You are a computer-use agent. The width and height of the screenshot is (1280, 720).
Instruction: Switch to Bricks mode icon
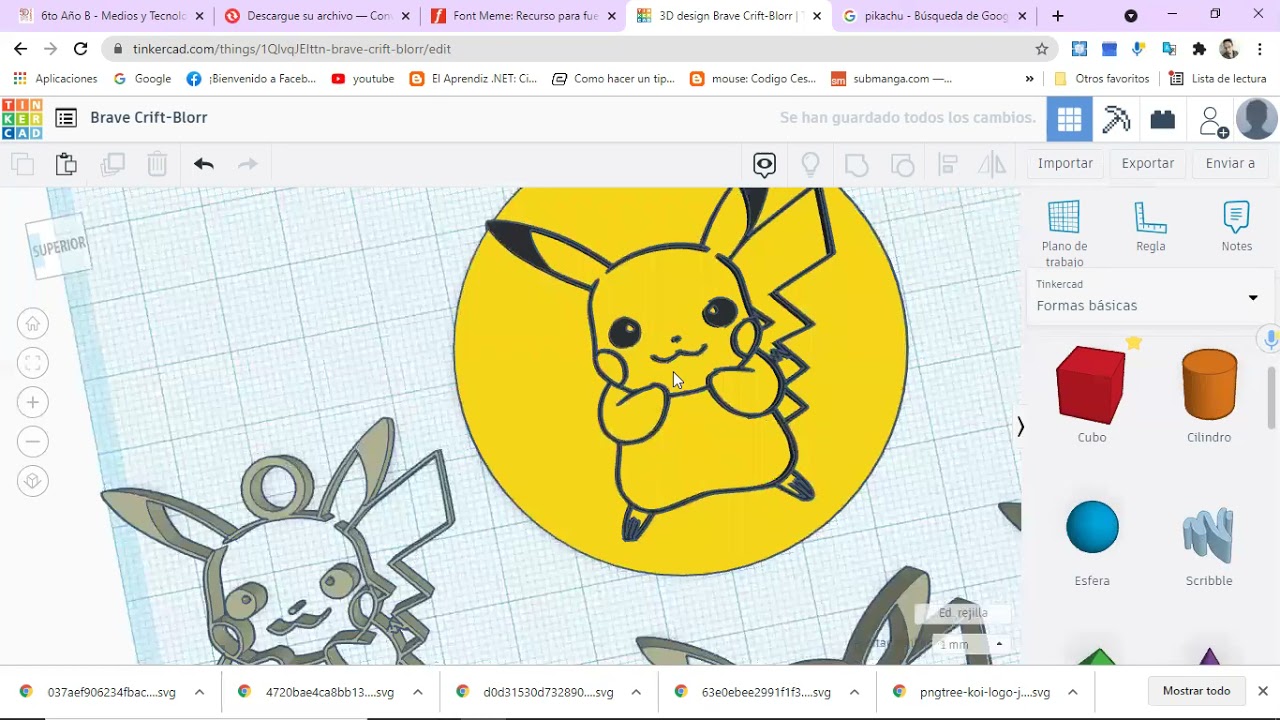coord(1162,120)
